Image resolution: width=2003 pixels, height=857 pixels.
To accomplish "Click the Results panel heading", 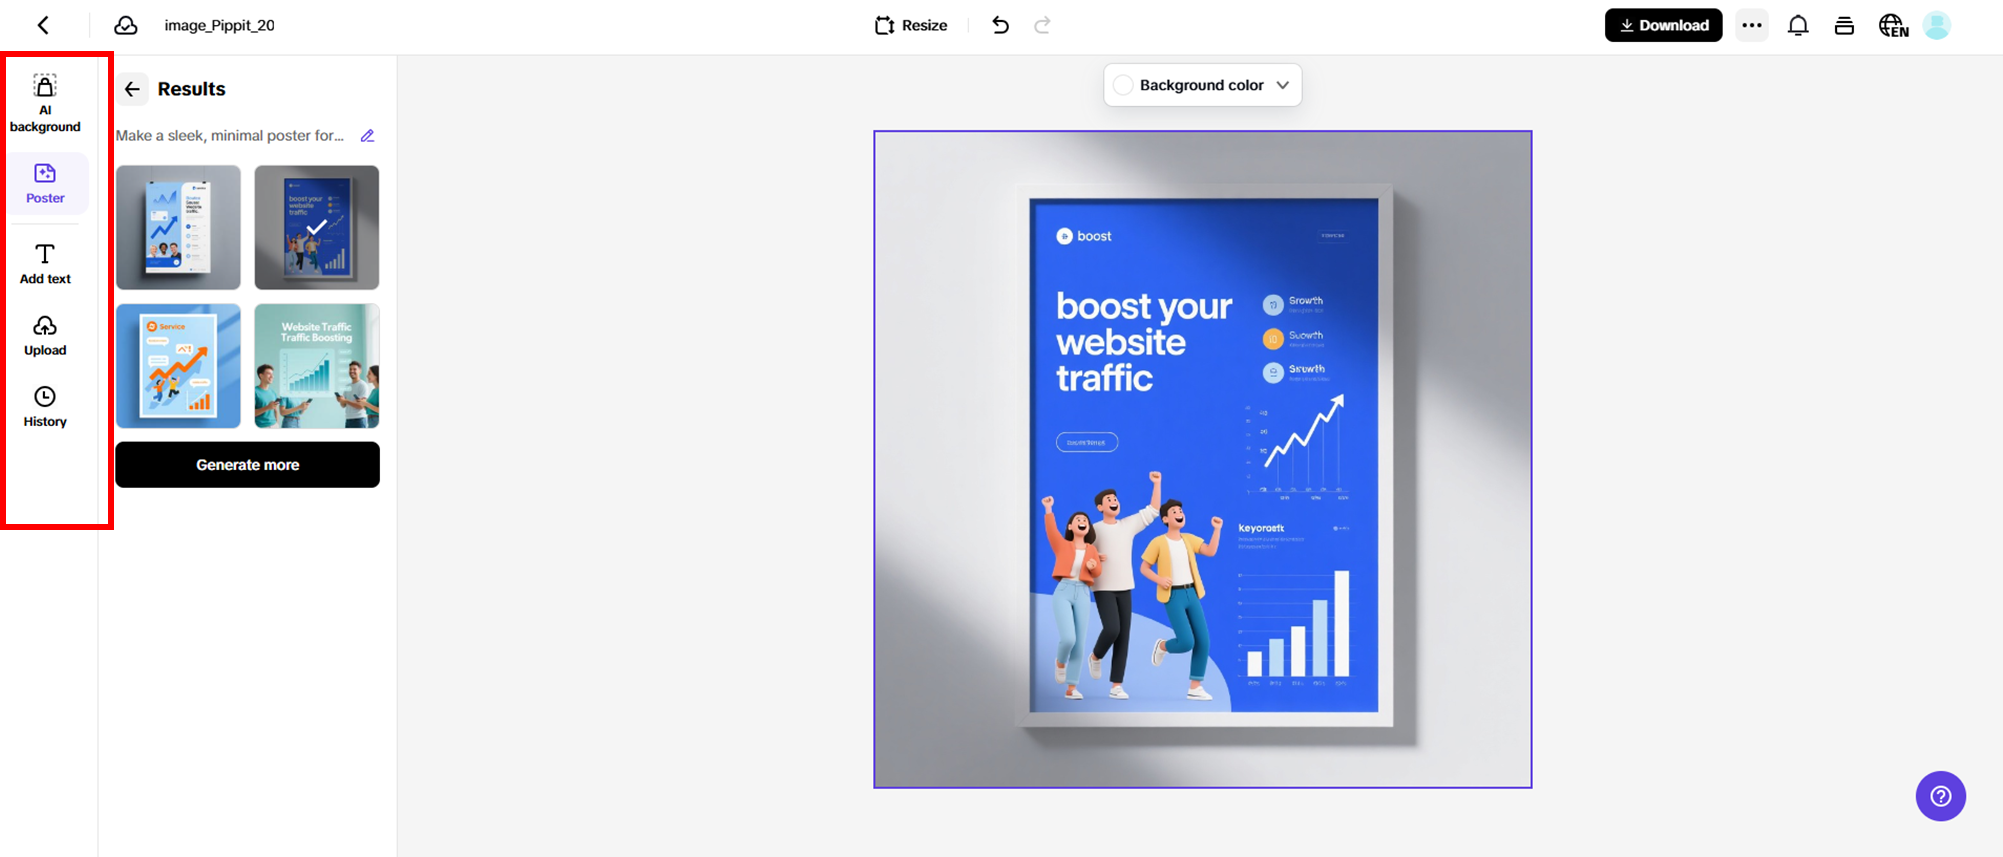I will [x=191, y=89].
